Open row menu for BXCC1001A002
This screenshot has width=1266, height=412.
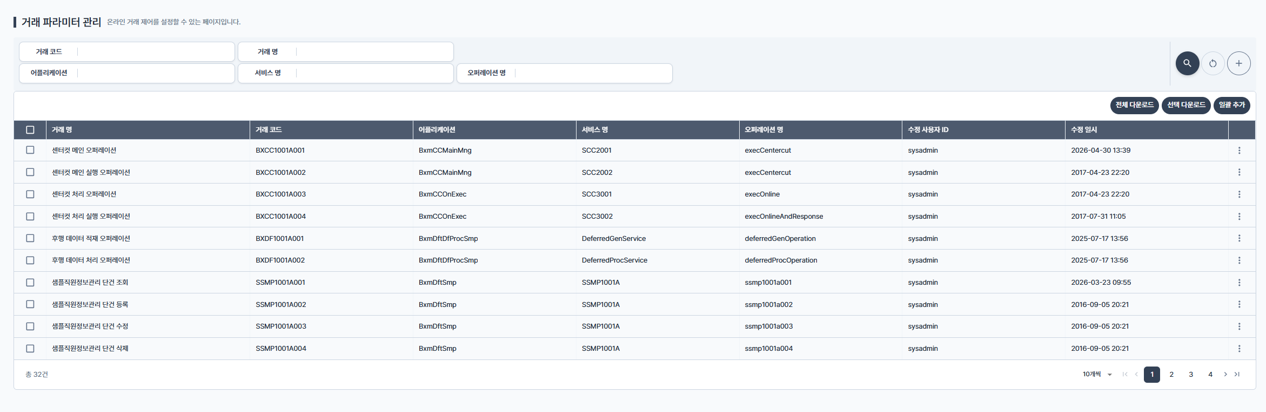1239,173
